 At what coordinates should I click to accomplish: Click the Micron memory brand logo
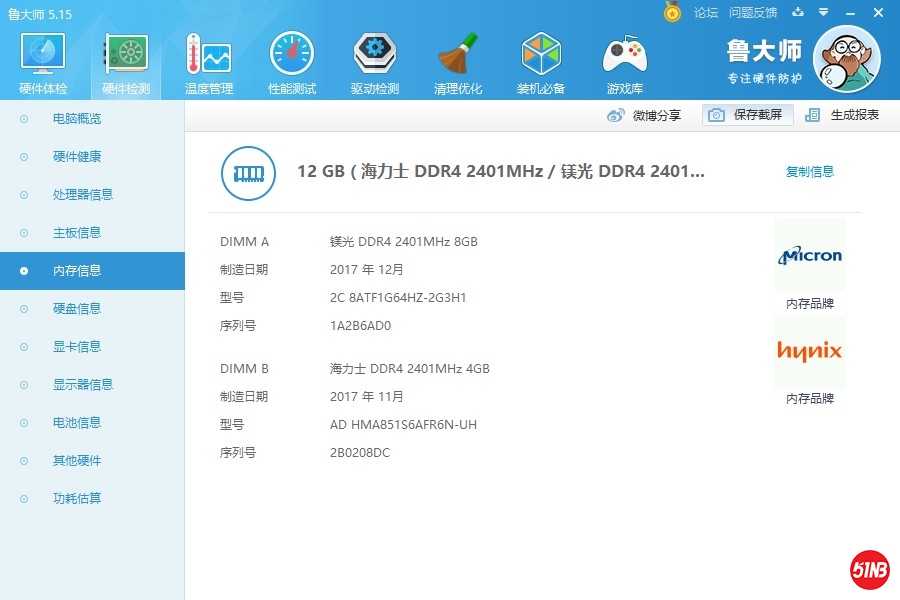click(810, 256)
